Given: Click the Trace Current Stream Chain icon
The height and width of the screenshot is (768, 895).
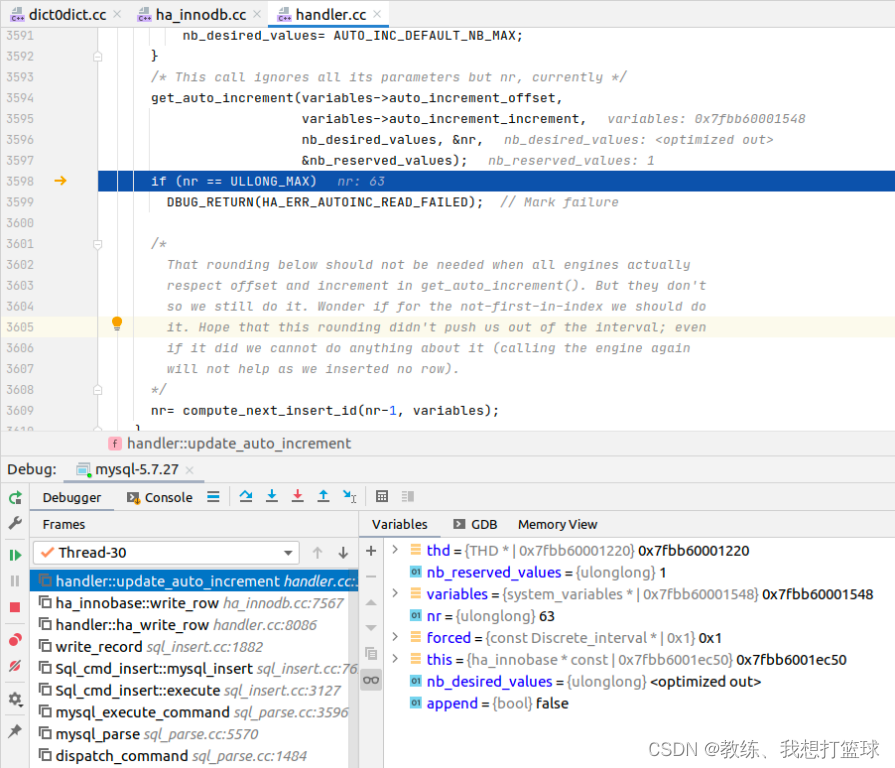Looking at the screenshot, I should pos(408,496).
